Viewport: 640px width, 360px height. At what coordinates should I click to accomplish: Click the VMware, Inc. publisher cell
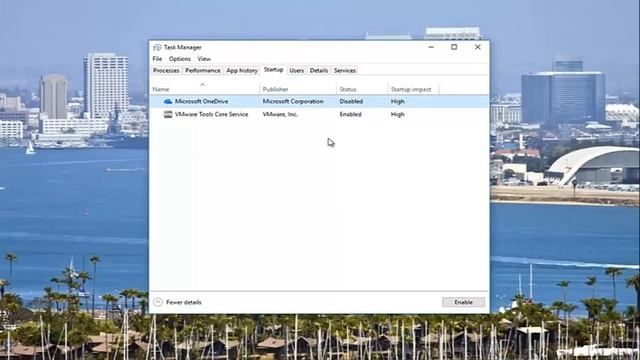(x=280, y=114)
